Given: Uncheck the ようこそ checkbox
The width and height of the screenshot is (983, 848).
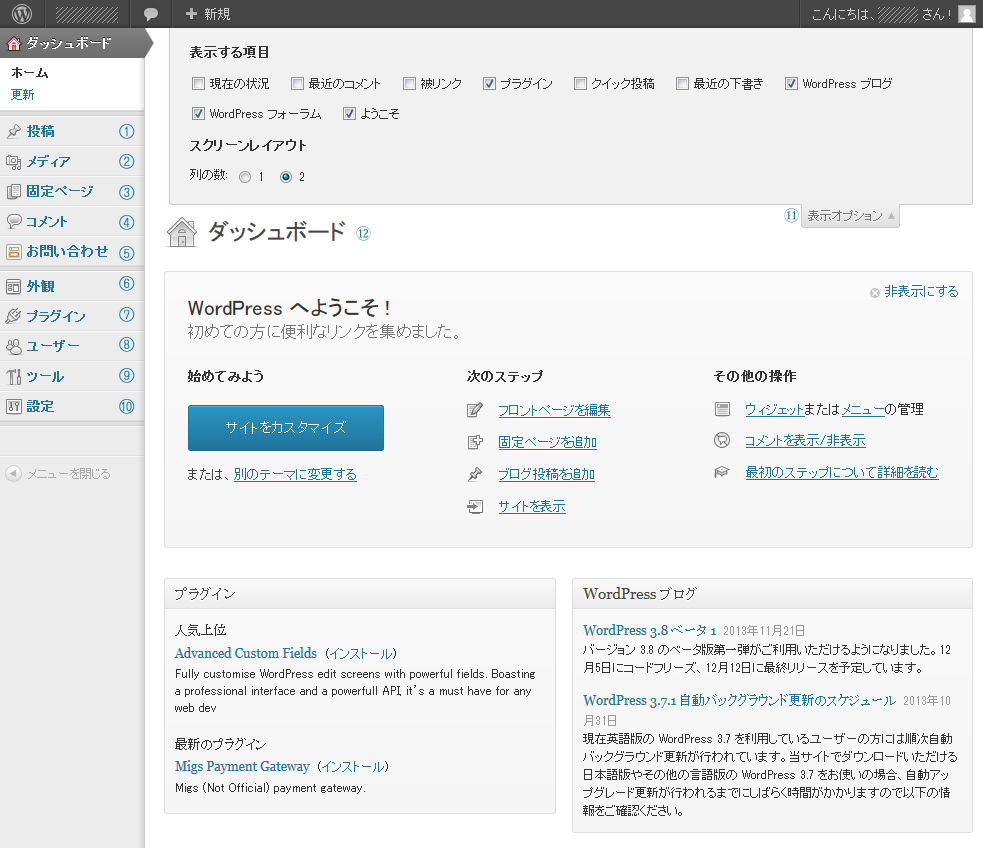Looking at the screenshot, I should [x=349, y=113].
